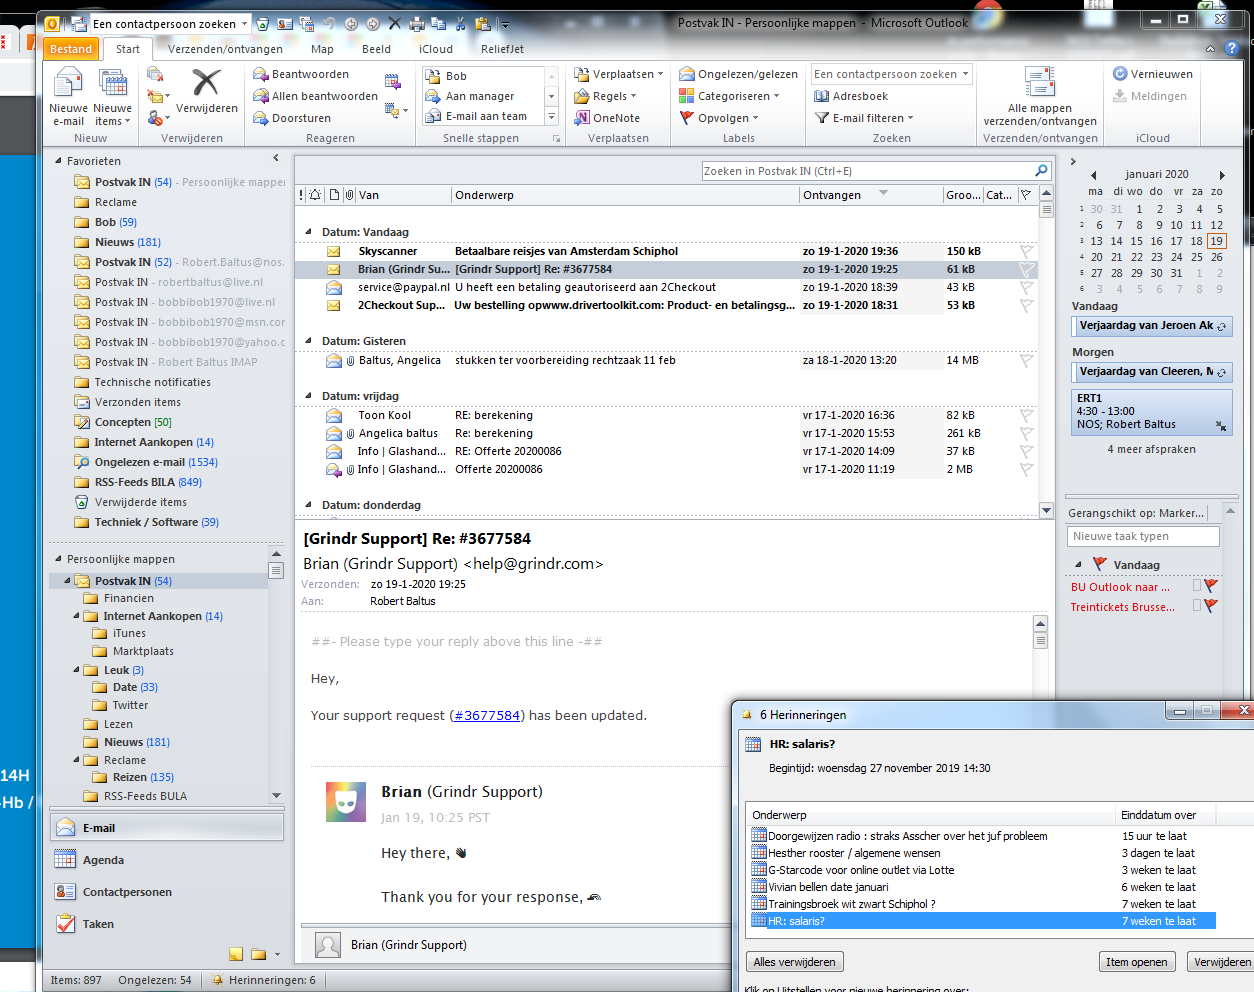Viewport: 1254px width, 992px height.
Task: Open Alle mappen verzenden/ontvangen
Action: [1040, 90]
